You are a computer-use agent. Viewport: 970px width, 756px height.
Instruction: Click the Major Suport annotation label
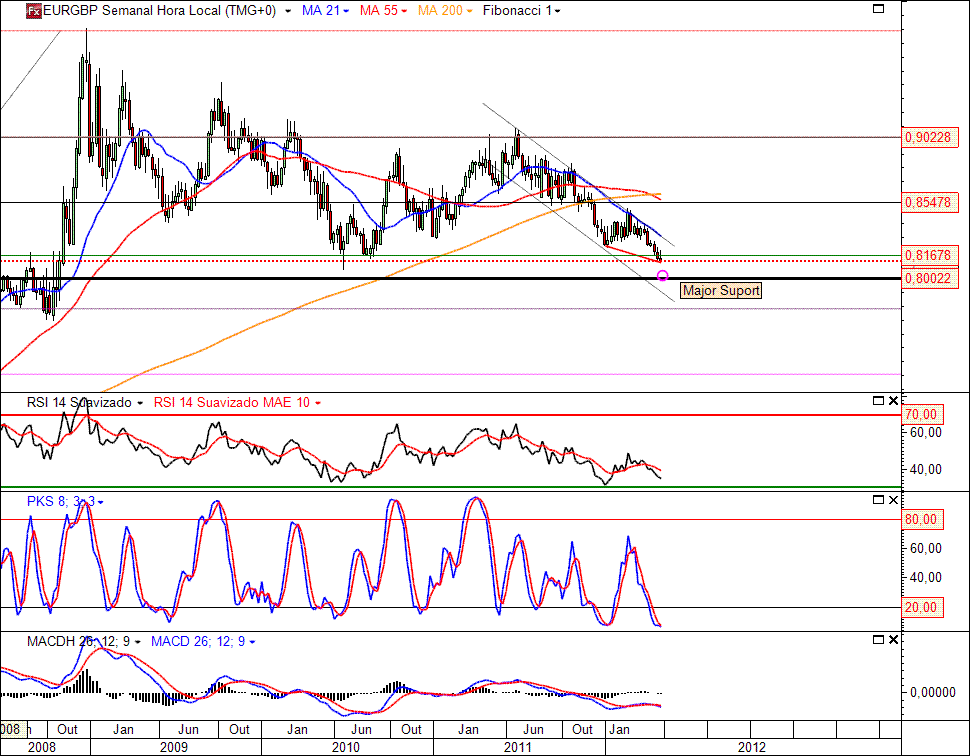click(x=721, y=291)
